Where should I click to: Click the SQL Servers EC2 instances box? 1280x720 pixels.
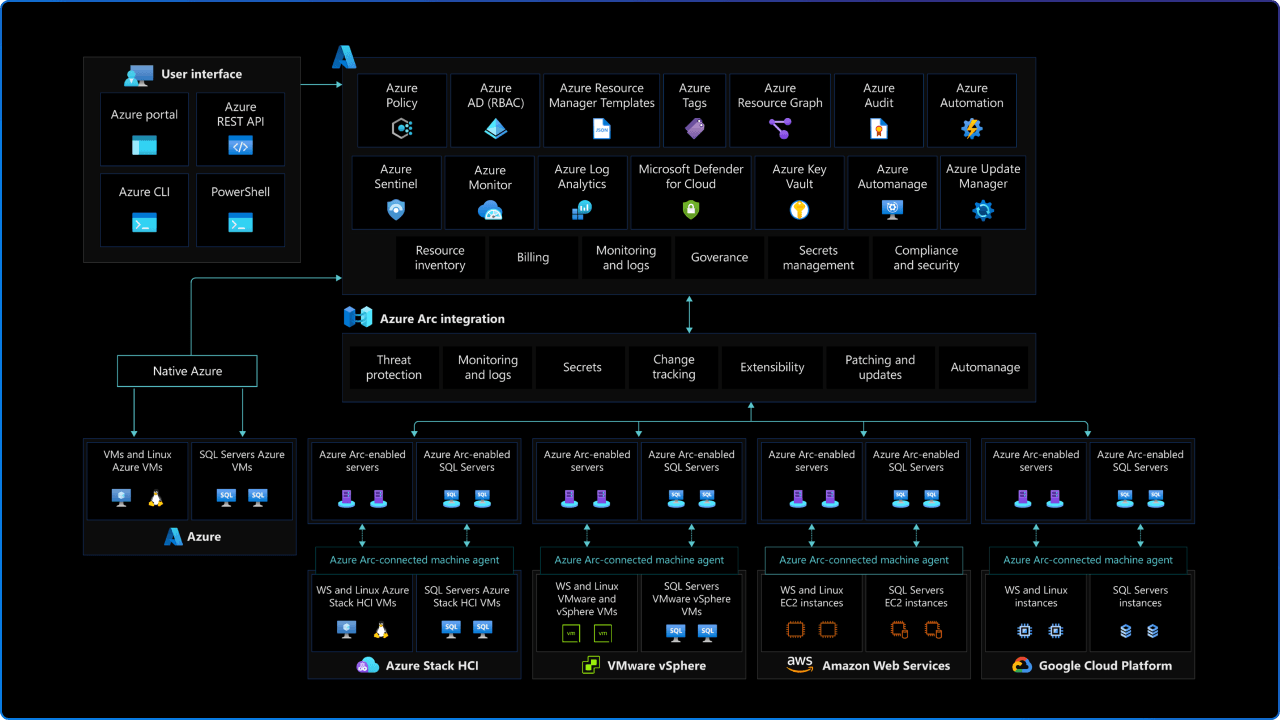(915, 612)
